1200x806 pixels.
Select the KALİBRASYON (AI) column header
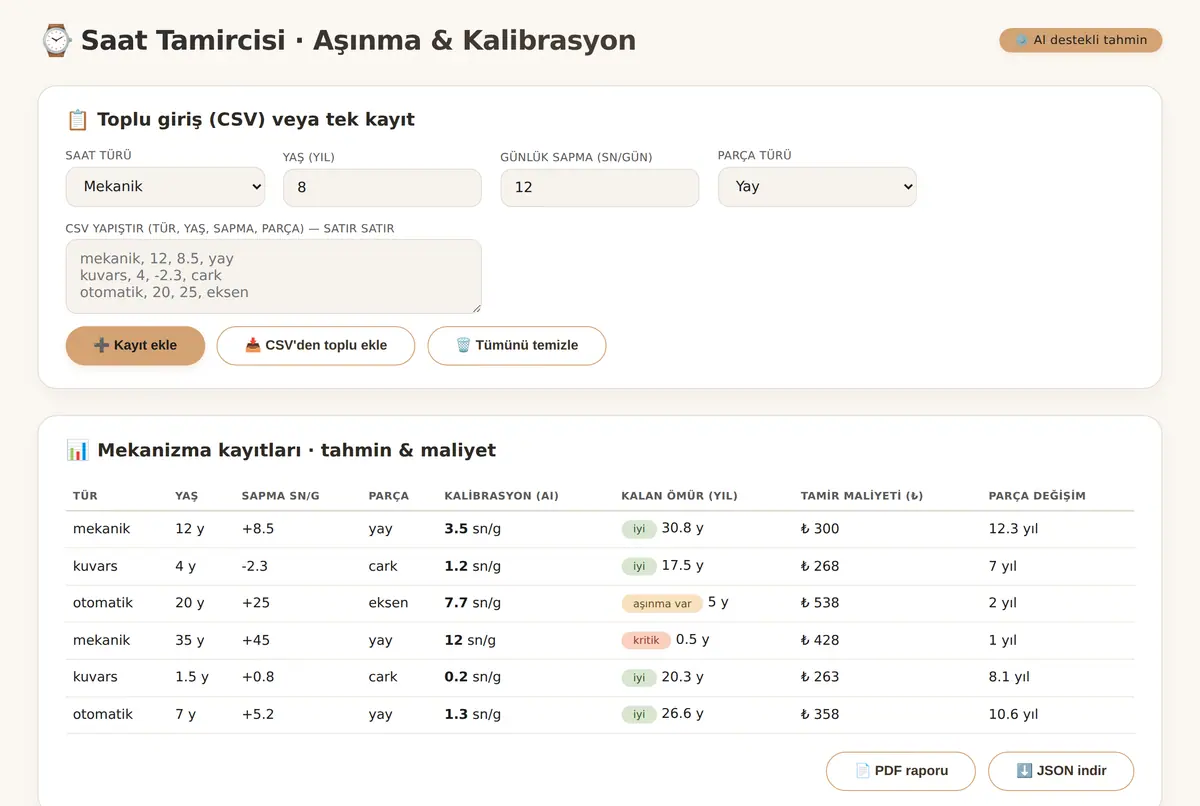tap(502, 496)
